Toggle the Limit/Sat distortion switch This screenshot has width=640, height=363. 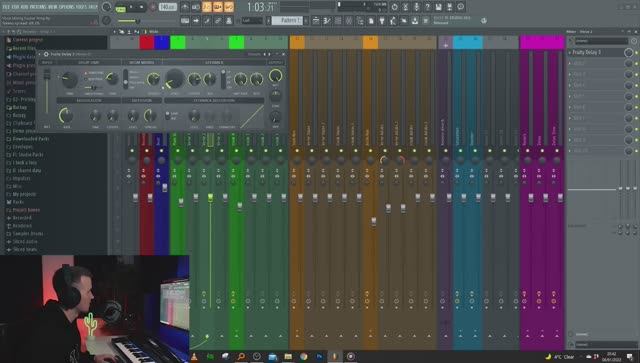click(167, 116)
